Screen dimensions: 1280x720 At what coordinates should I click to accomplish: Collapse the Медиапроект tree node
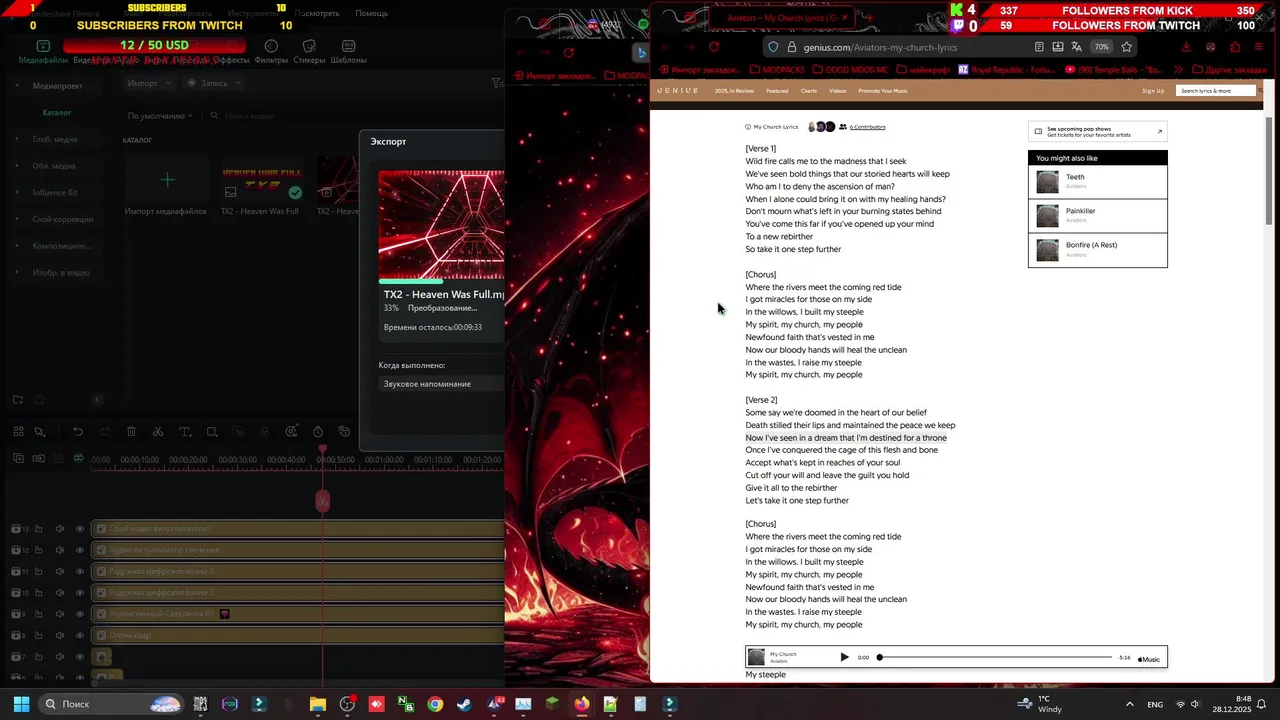17,86
